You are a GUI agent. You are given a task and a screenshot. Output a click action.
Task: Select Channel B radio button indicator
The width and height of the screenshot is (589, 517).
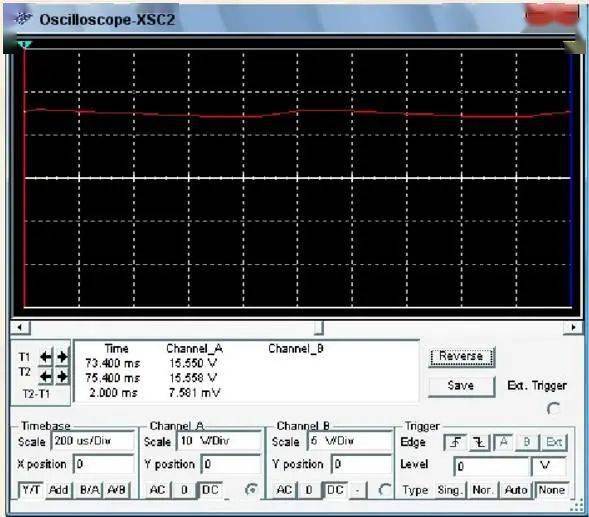384,489
